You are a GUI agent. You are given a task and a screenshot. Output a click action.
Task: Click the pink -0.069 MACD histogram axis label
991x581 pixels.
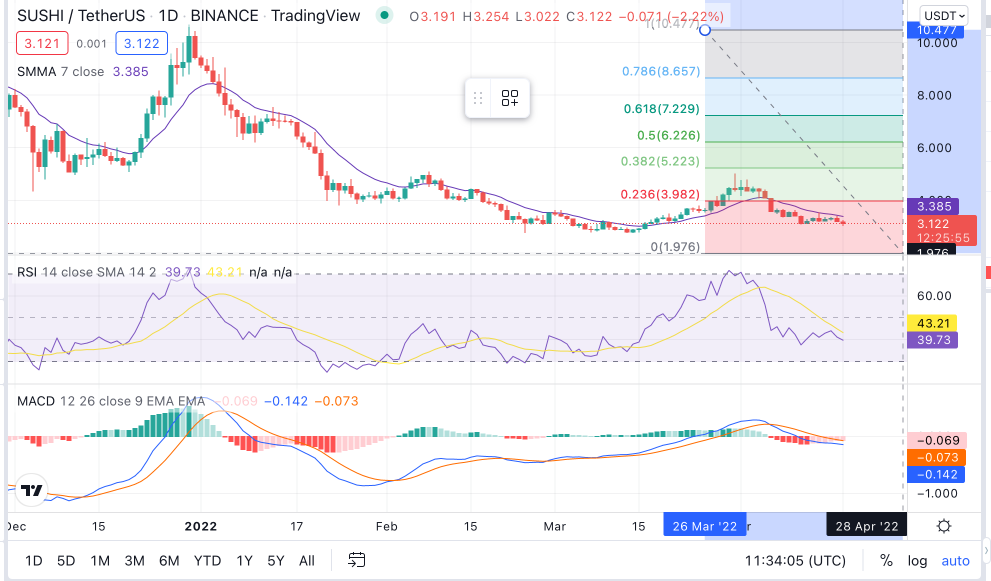pyautogui.click(x=937, y=440)
